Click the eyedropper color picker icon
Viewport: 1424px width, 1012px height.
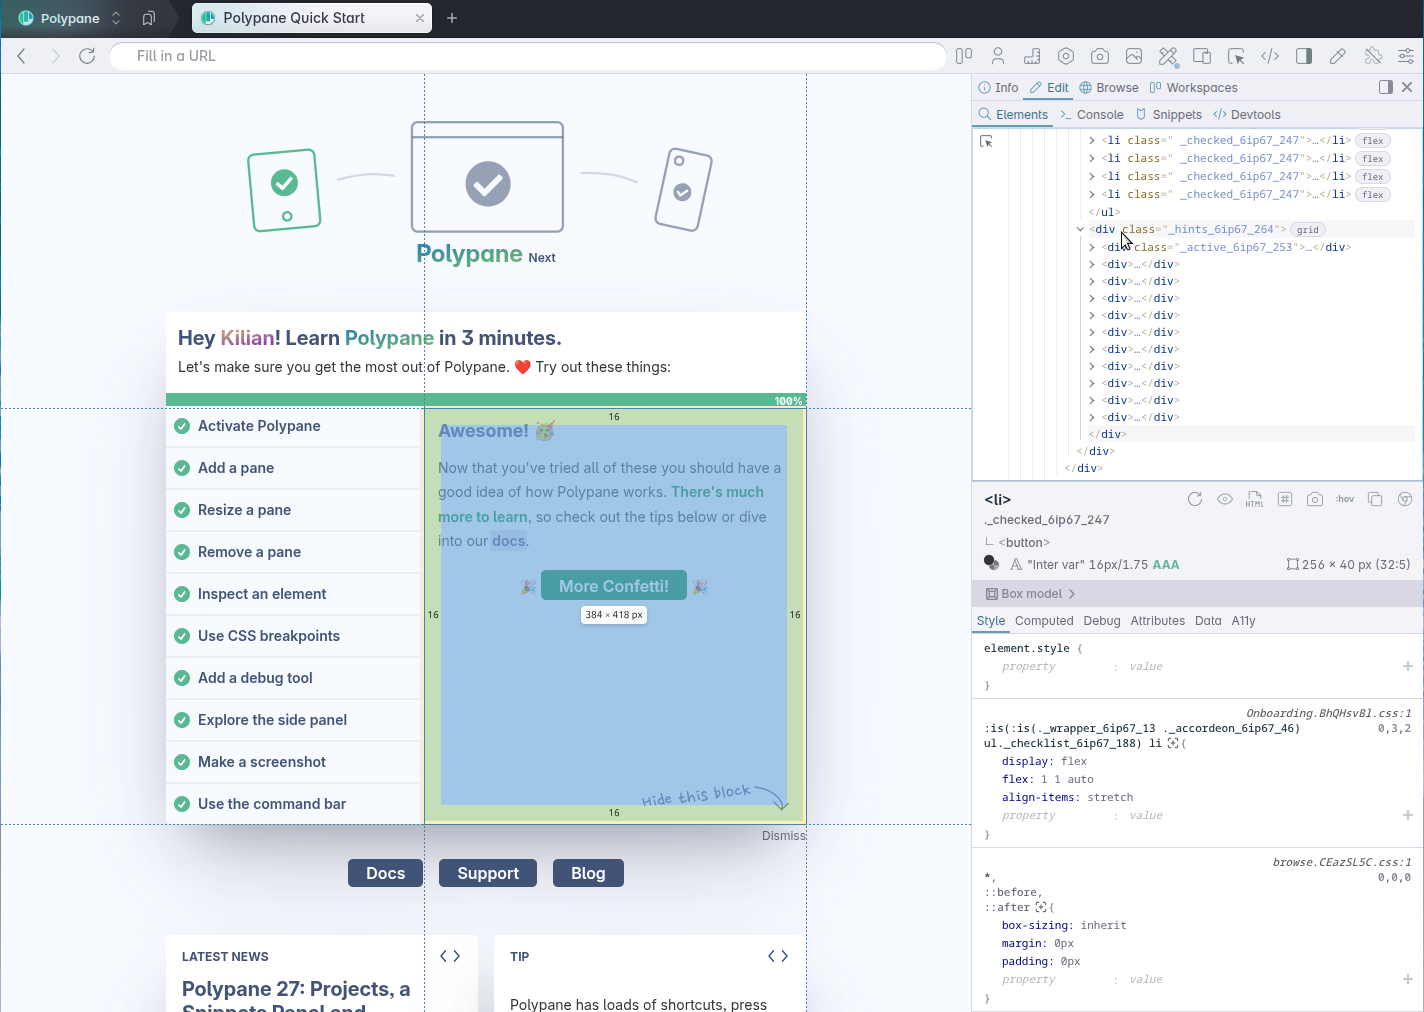point(1337,56)
